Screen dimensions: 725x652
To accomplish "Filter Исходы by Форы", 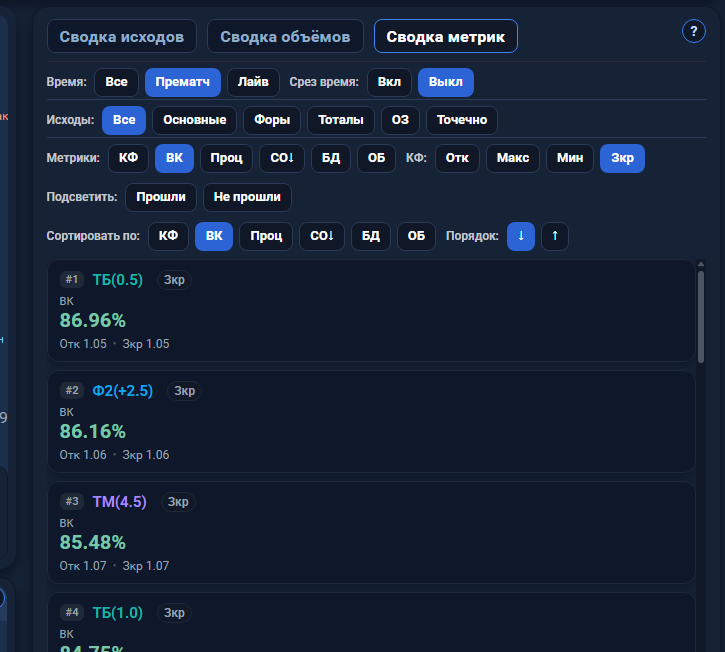I will (272, 120).
